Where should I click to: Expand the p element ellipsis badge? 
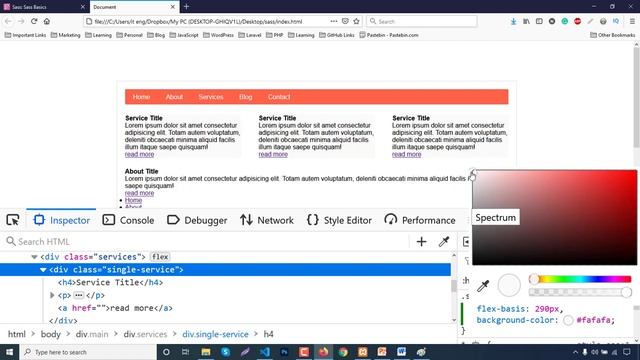click(x=79, y=295)
